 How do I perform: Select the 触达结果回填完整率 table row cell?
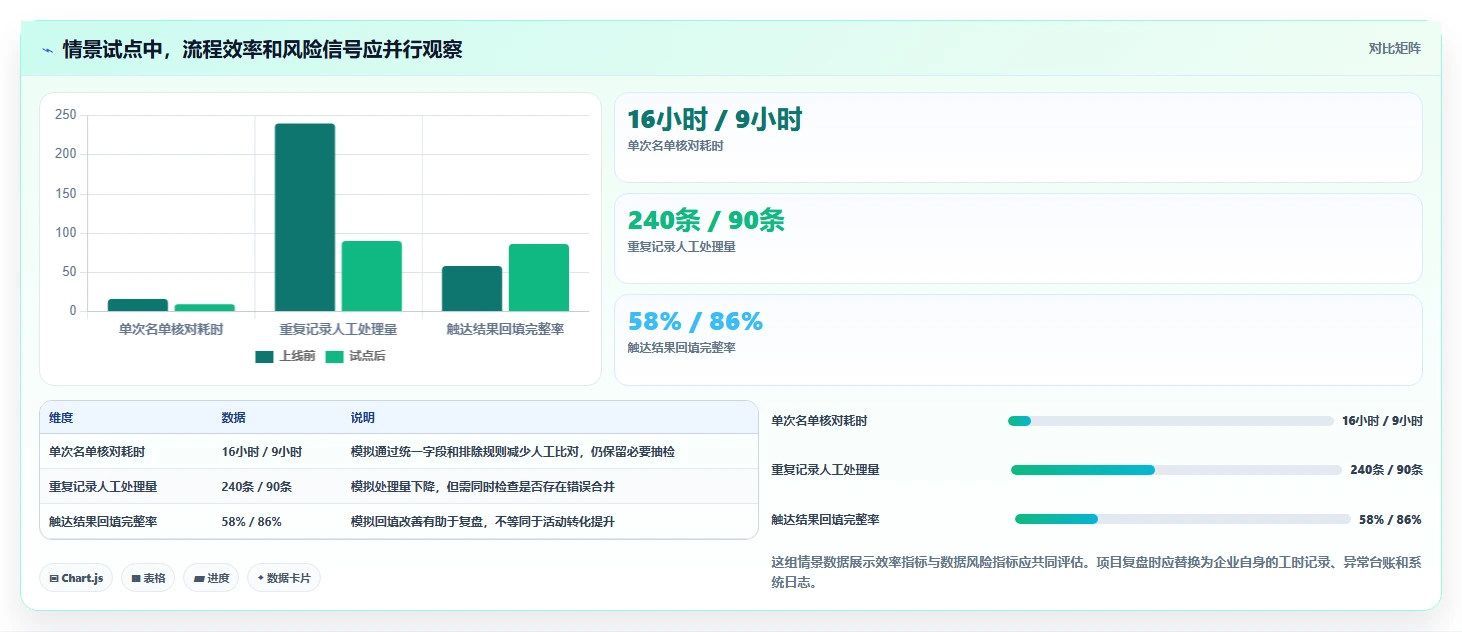pyautogui.click(x=126, y=522)
